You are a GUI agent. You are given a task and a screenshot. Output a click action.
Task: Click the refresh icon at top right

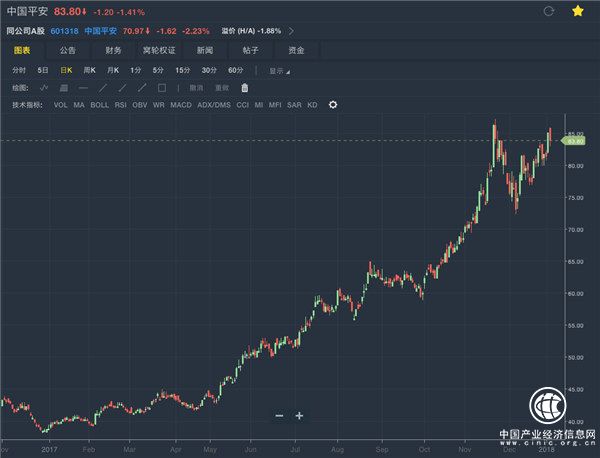point(547,12)
